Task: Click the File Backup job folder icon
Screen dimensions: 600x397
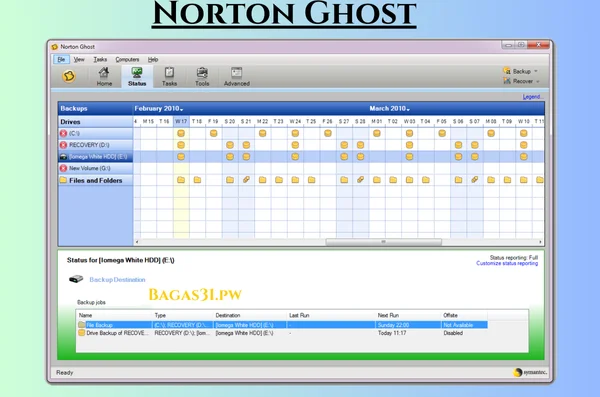Action: [x=82, y=325]
